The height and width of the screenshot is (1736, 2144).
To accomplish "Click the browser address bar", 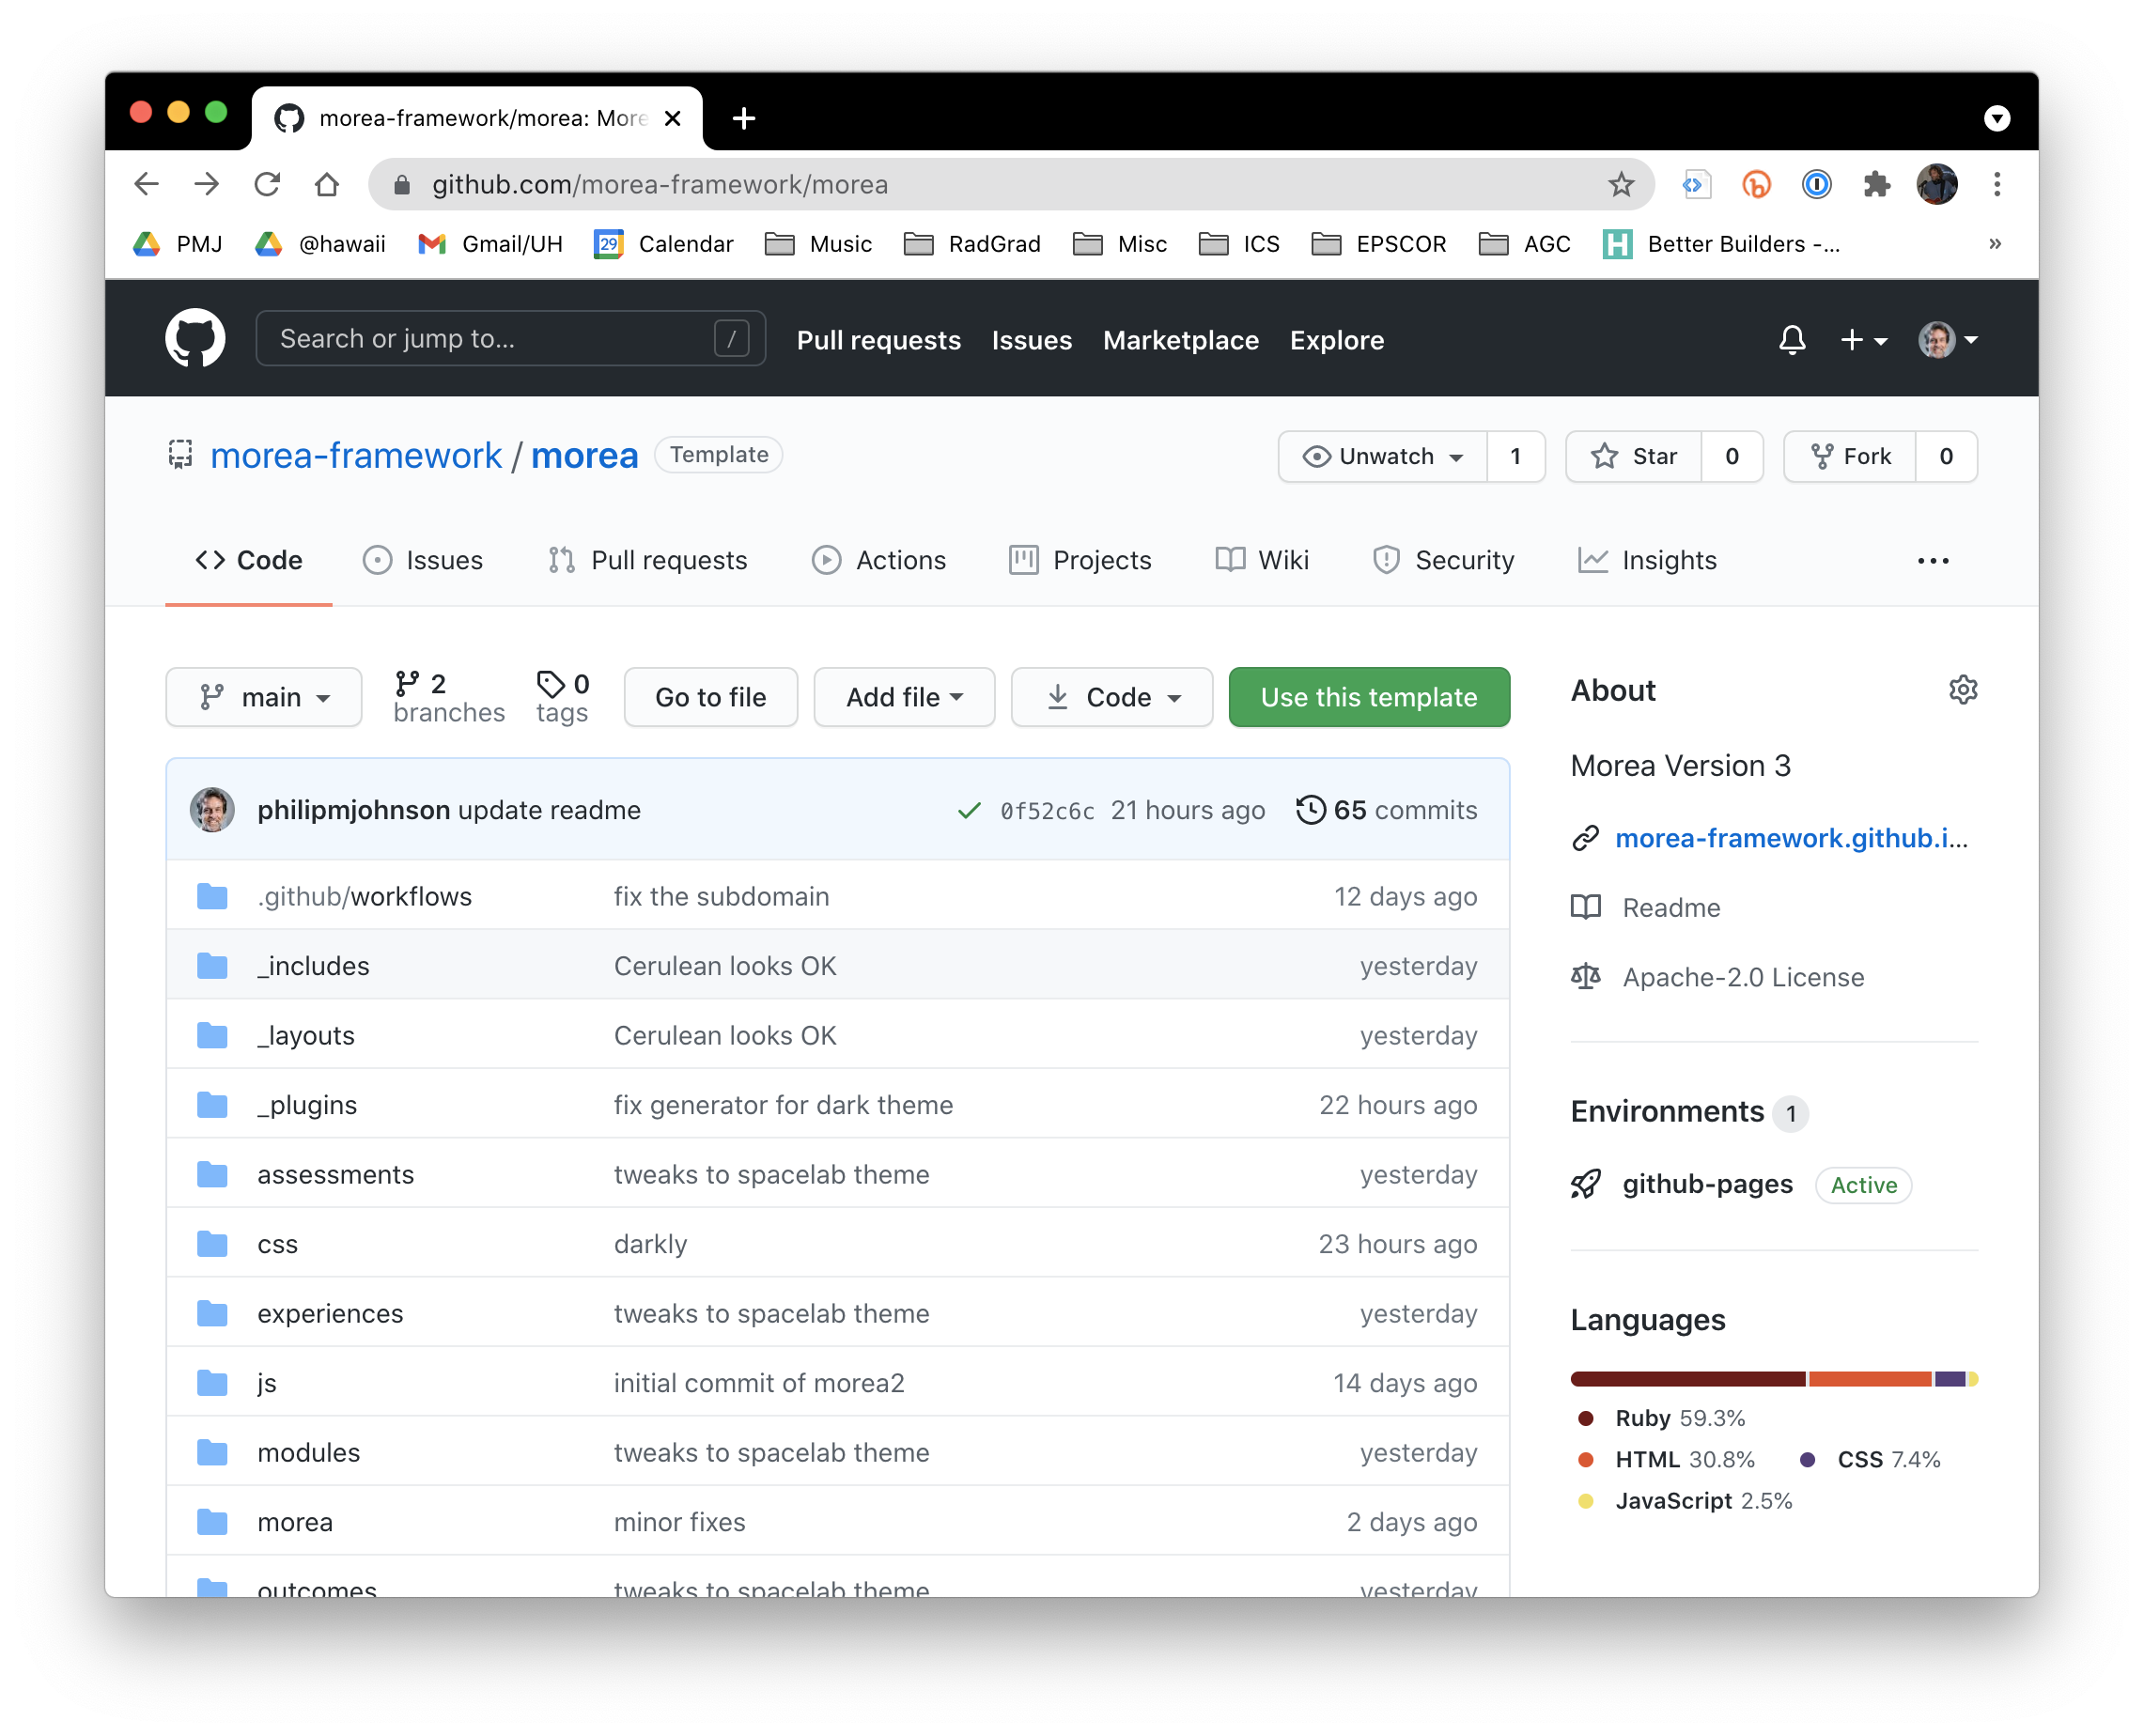I will click(x=1010, y=184).
